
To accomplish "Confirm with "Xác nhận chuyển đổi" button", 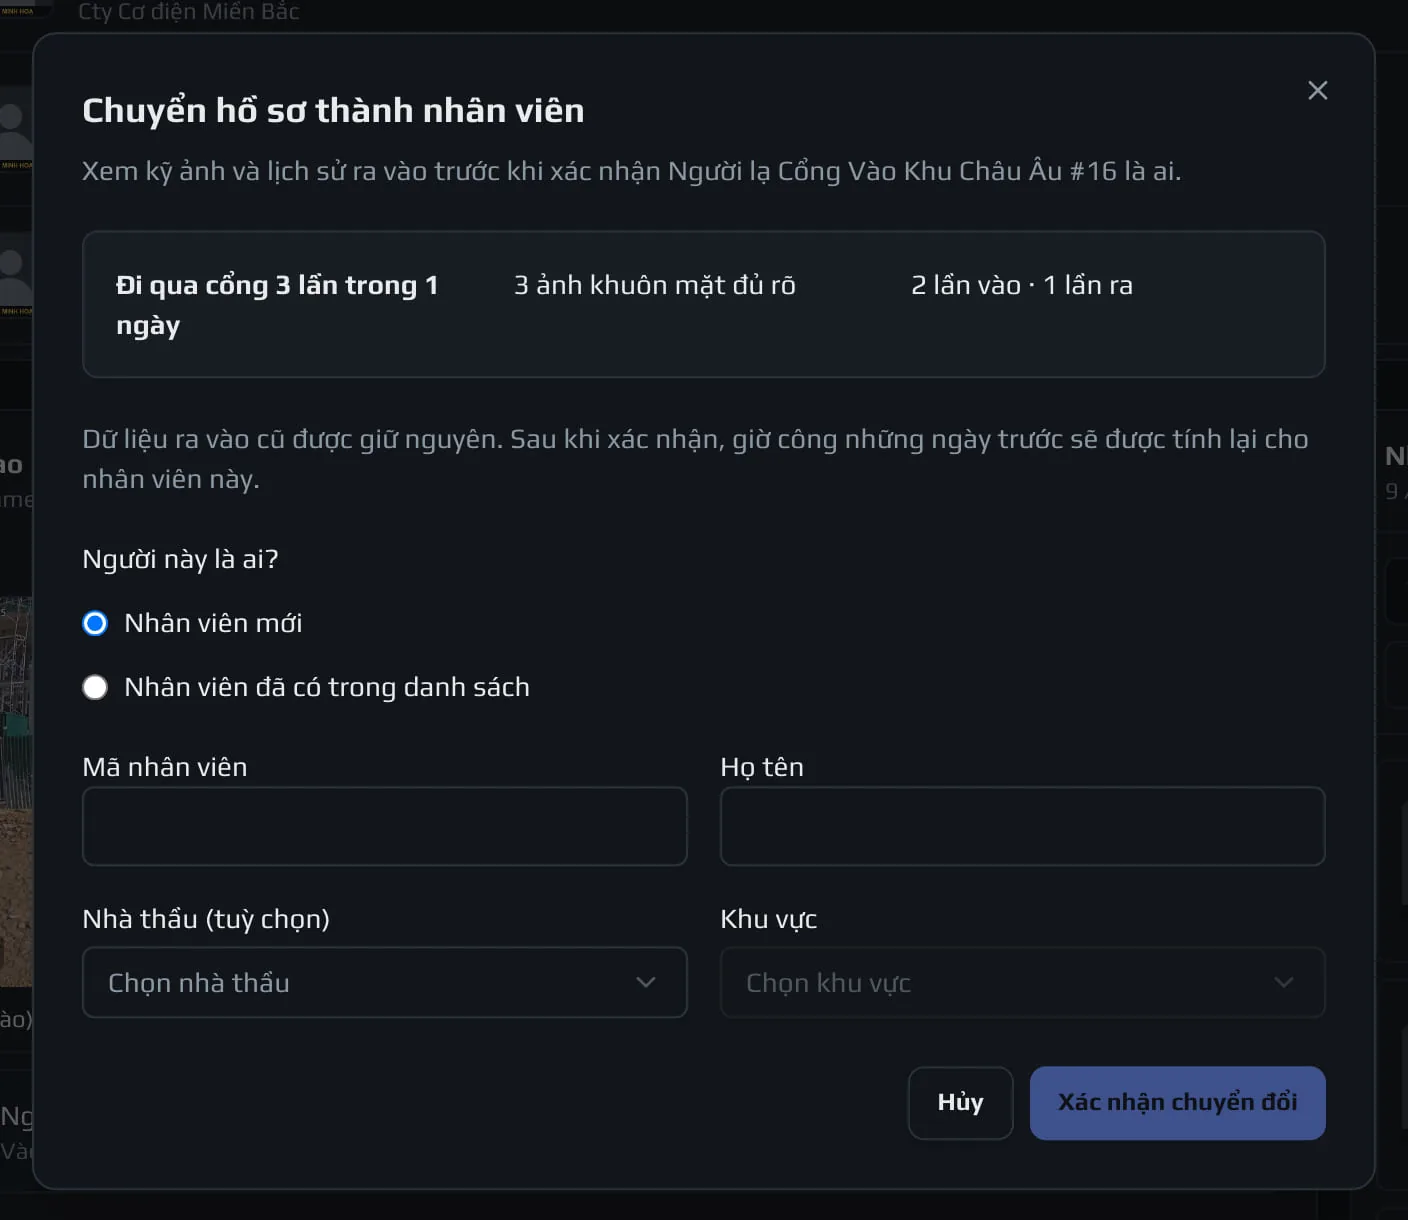I will [1177, 1102].
